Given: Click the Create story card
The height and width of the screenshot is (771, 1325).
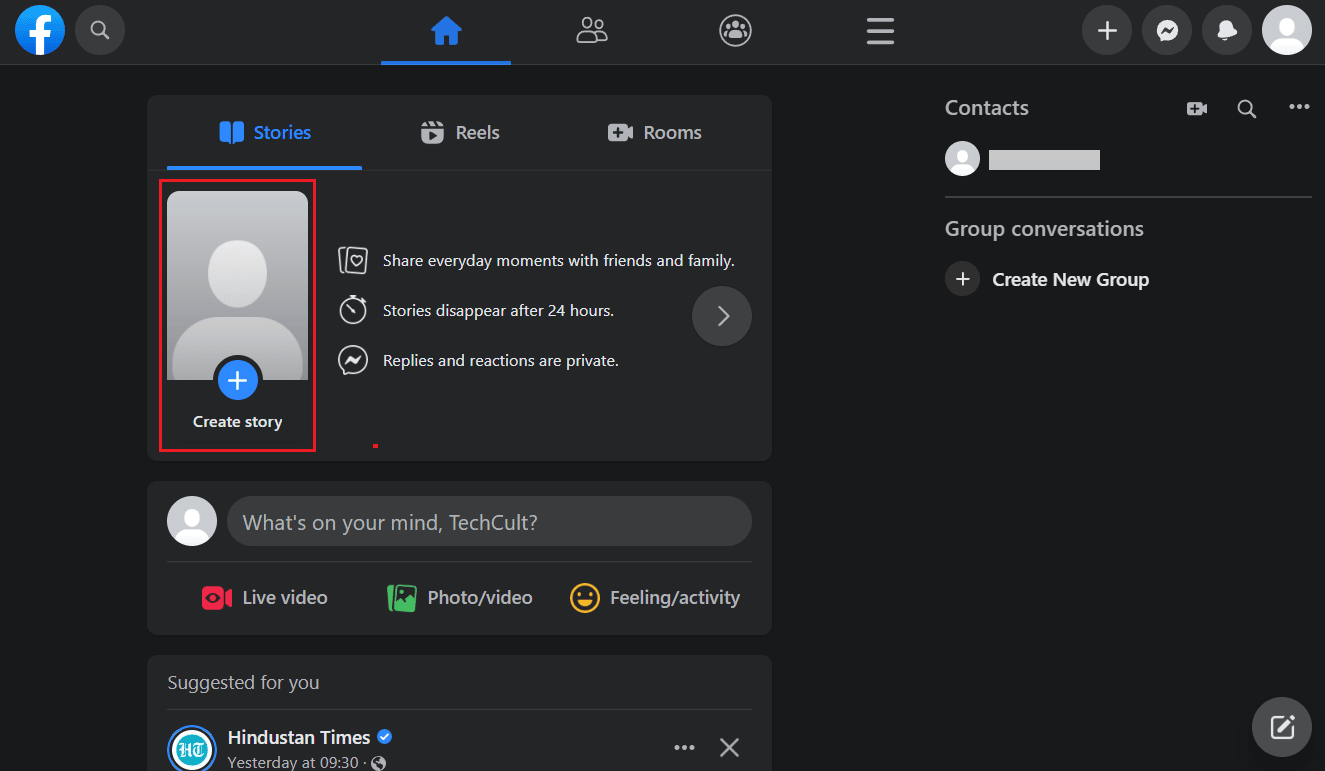Looking at the screenshot, I should [238, 316].
